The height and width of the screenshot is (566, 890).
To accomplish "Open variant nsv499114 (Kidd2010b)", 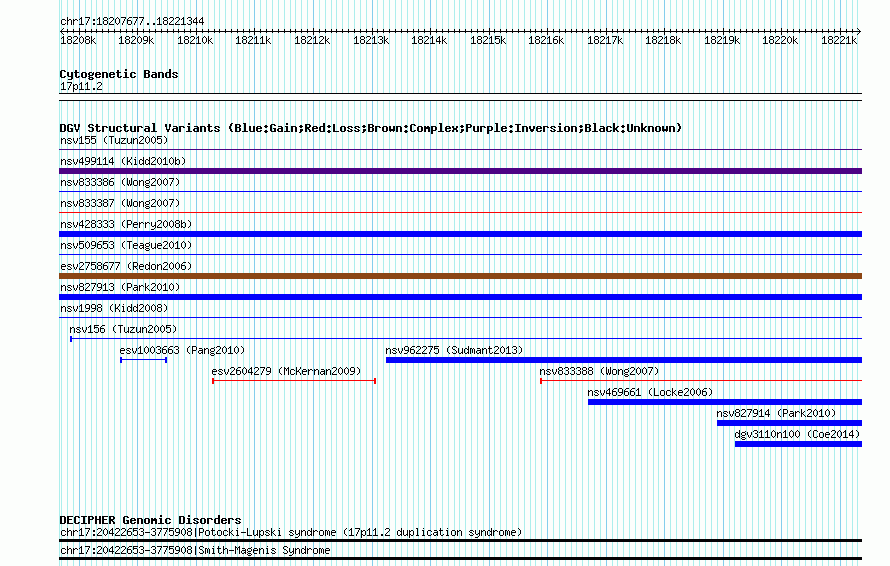I will click(x=123, y=161).
